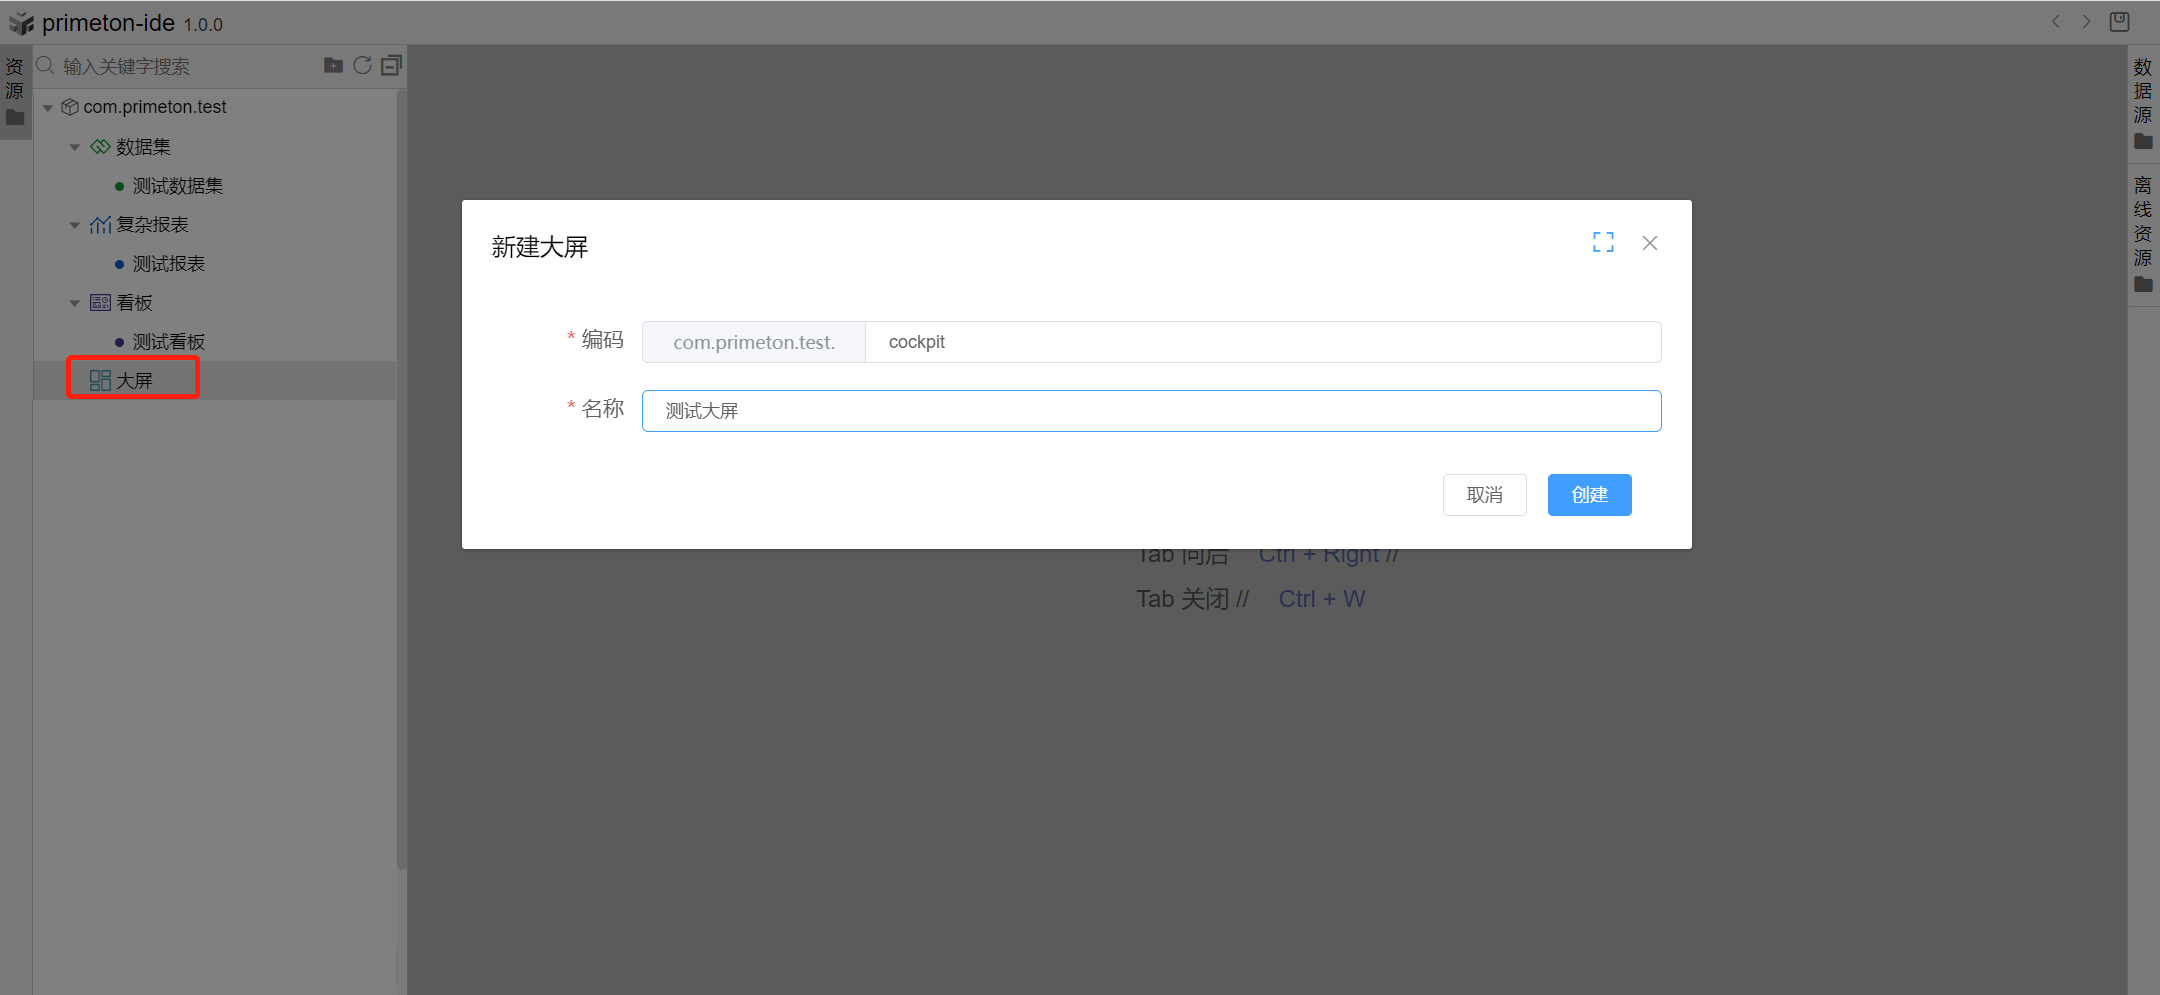This screenshot has height=995, width=2160.
Task: Toggle fullscreen for the 新建大屏 dialog
Action: [1603, 243]
